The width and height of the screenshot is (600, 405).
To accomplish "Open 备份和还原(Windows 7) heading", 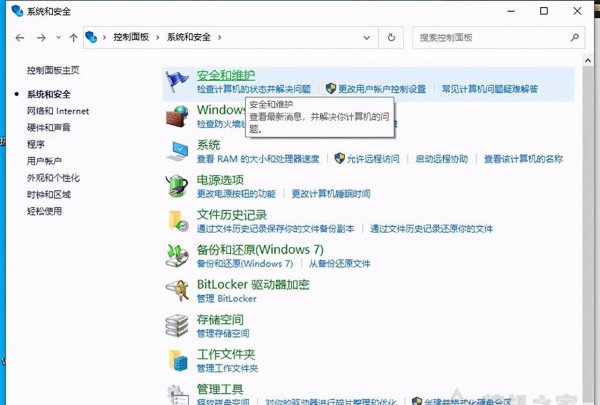I will 260,250.
